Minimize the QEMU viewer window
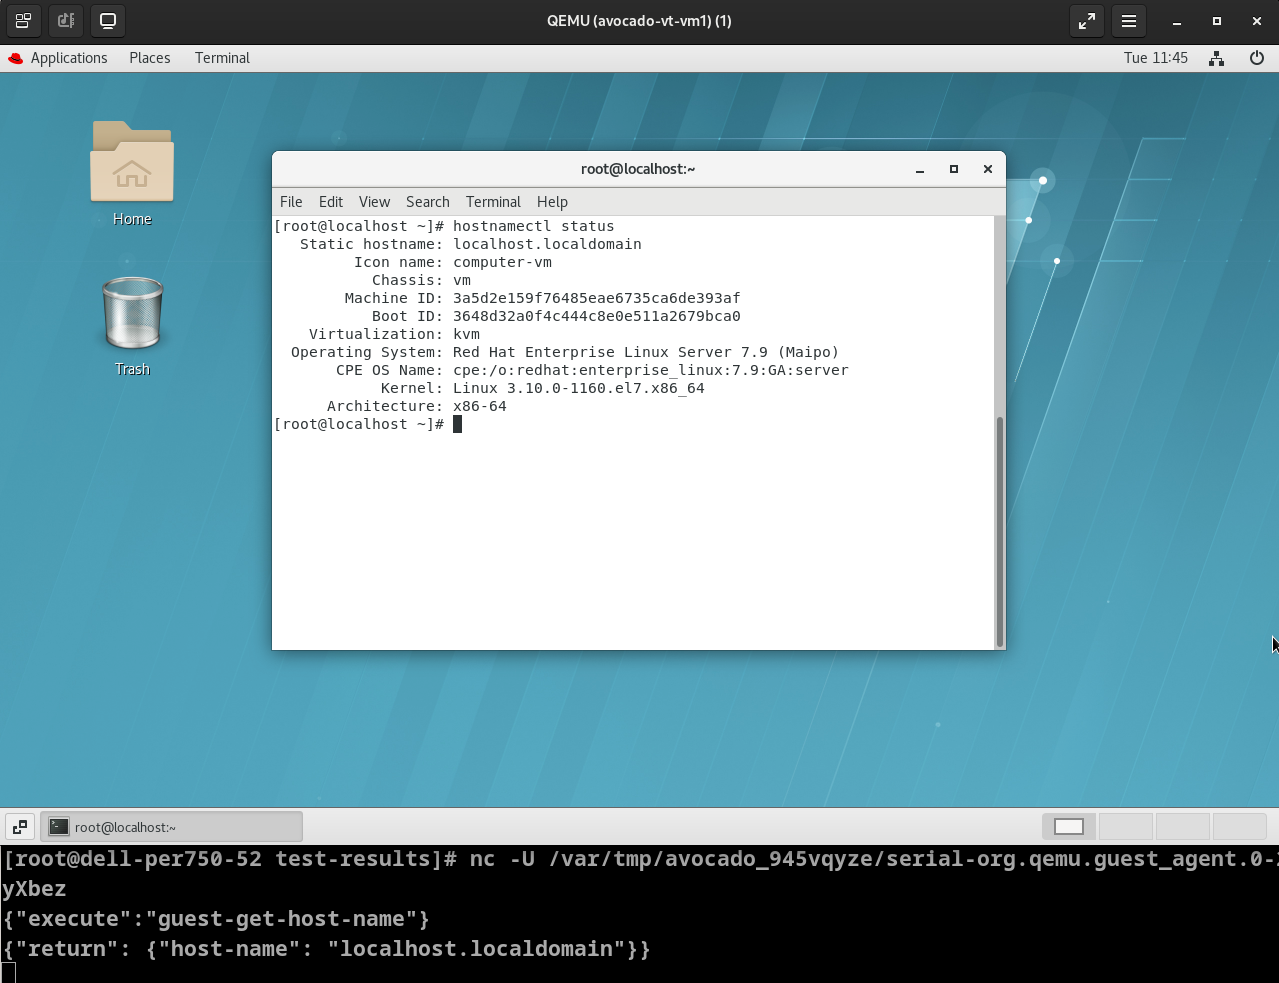 click(1177, 20)
